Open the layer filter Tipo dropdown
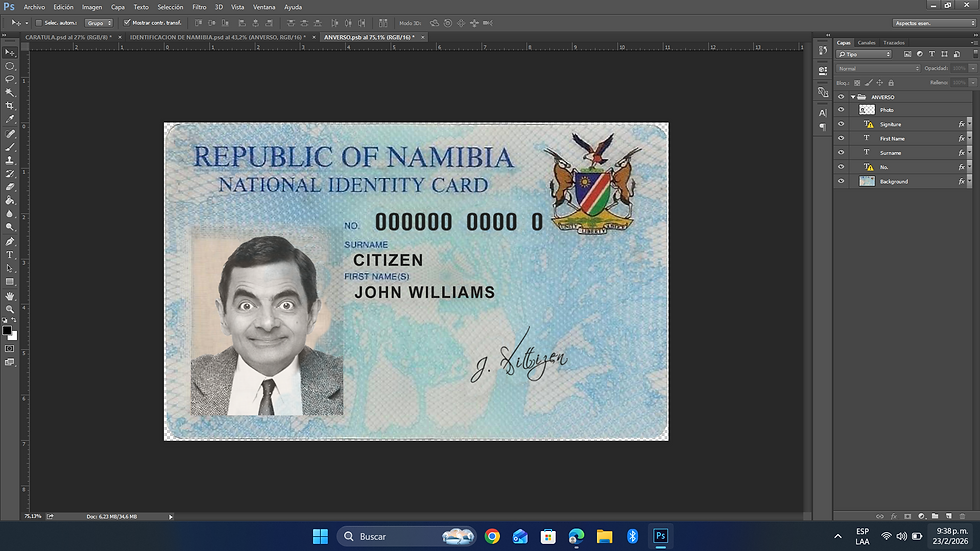 (864, 54)
